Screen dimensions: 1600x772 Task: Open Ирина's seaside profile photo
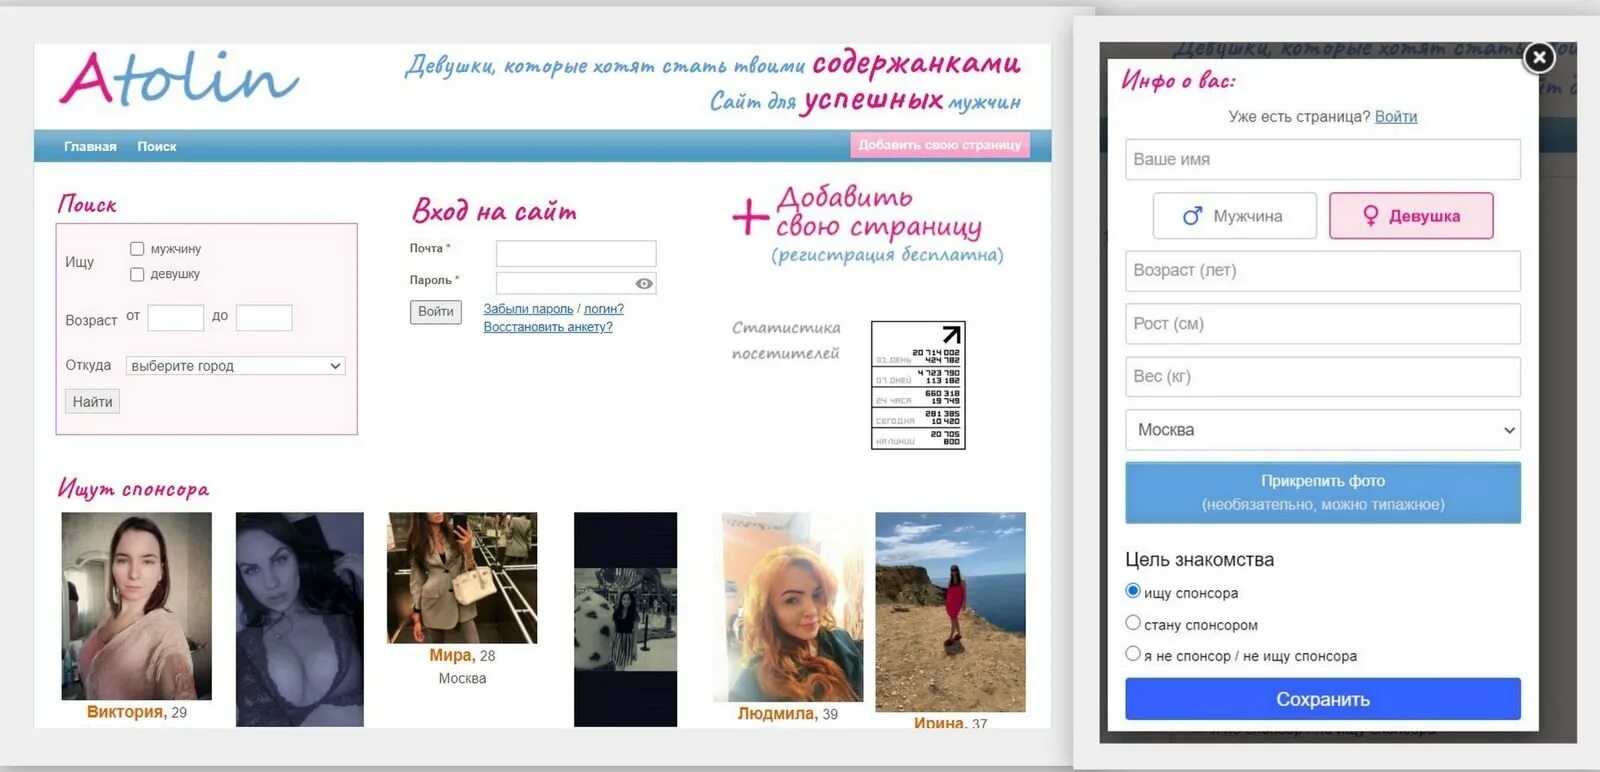click(951, 612)
